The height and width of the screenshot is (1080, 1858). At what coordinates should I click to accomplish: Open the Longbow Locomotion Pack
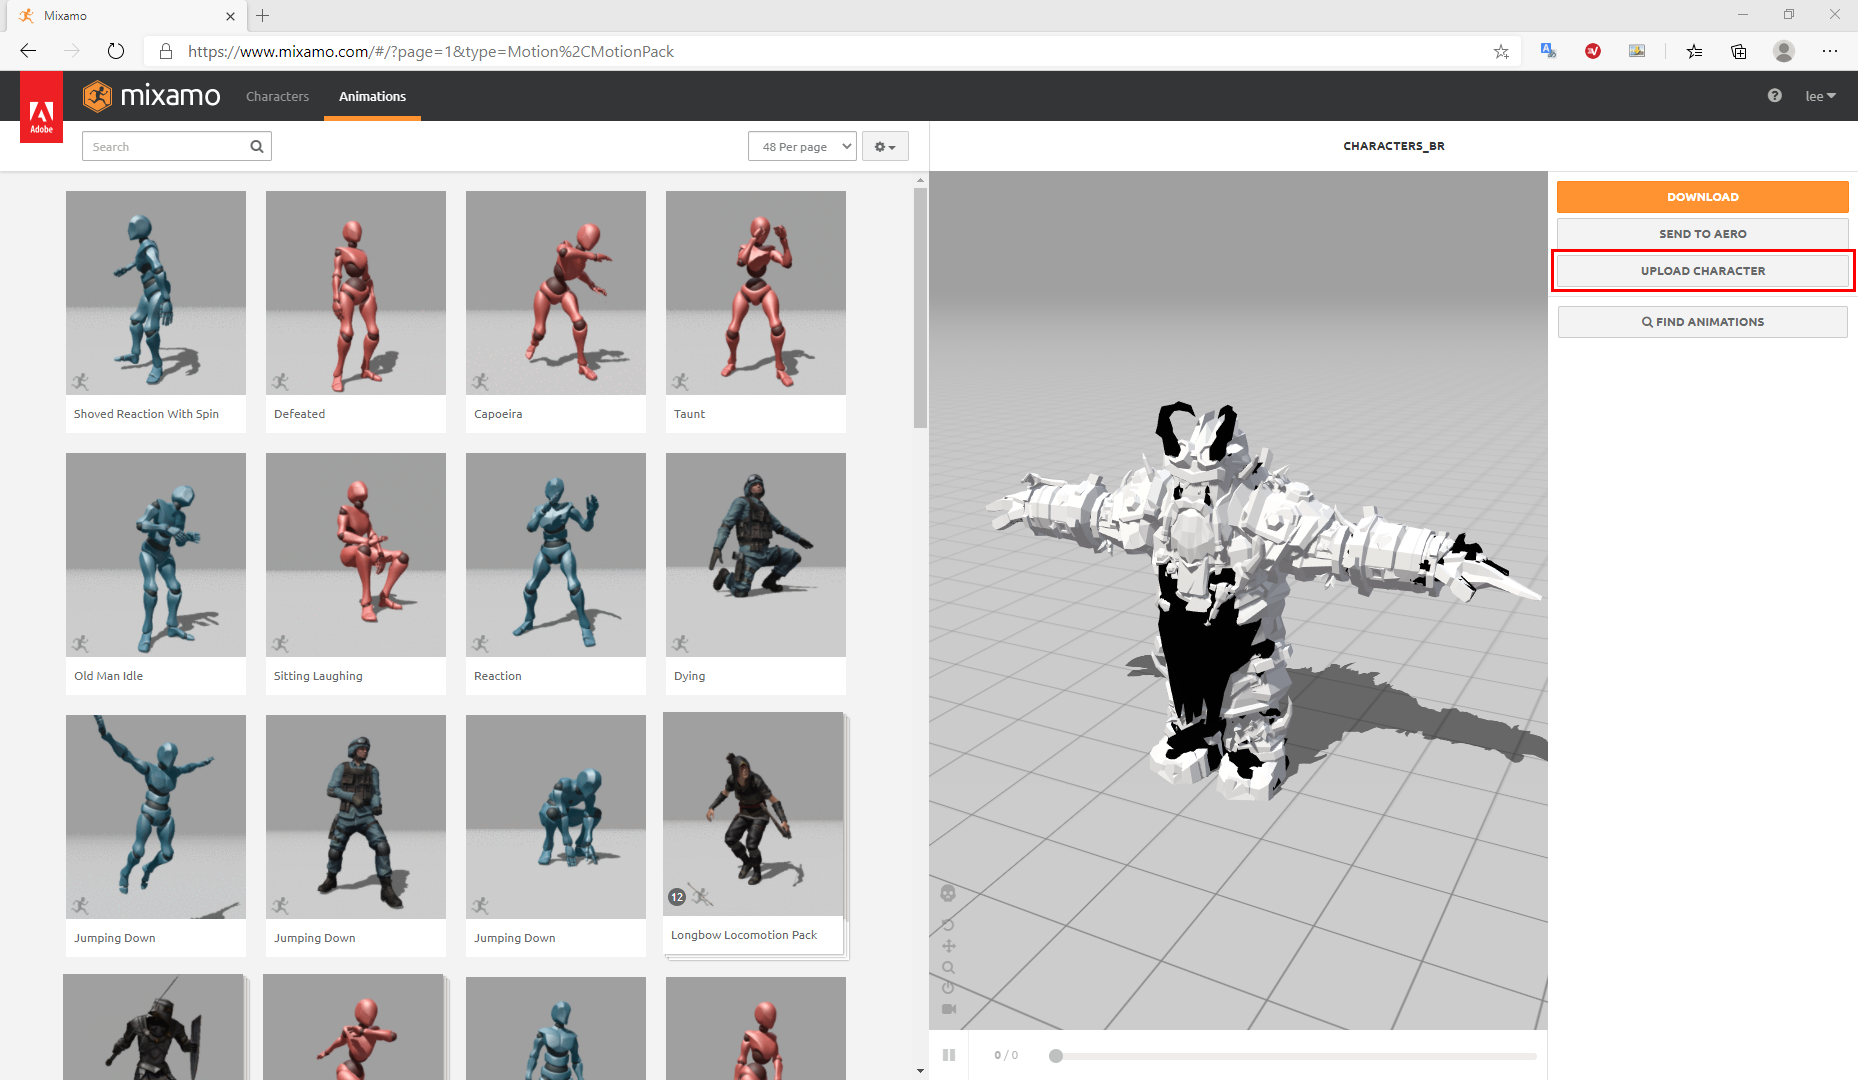coord(754,833)
